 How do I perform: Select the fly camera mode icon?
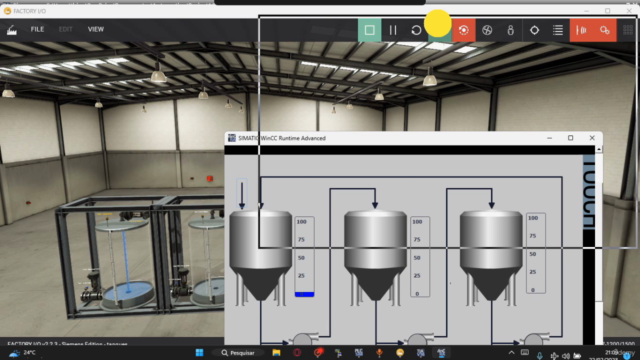[487, 30]
